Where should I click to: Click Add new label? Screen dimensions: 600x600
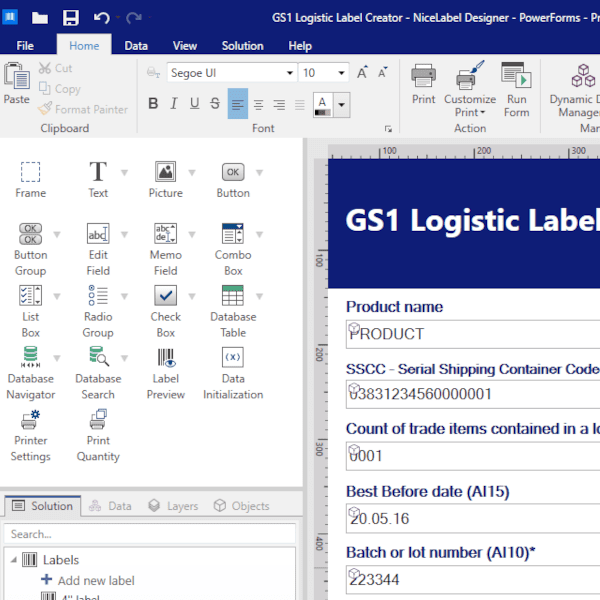coord(88,580)
